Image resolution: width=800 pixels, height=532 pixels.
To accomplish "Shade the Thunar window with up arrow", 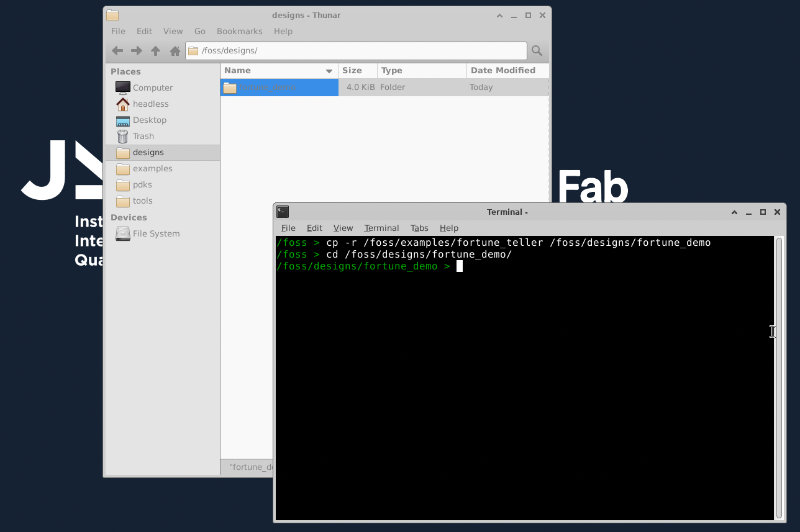I will (x=499, y=16).
